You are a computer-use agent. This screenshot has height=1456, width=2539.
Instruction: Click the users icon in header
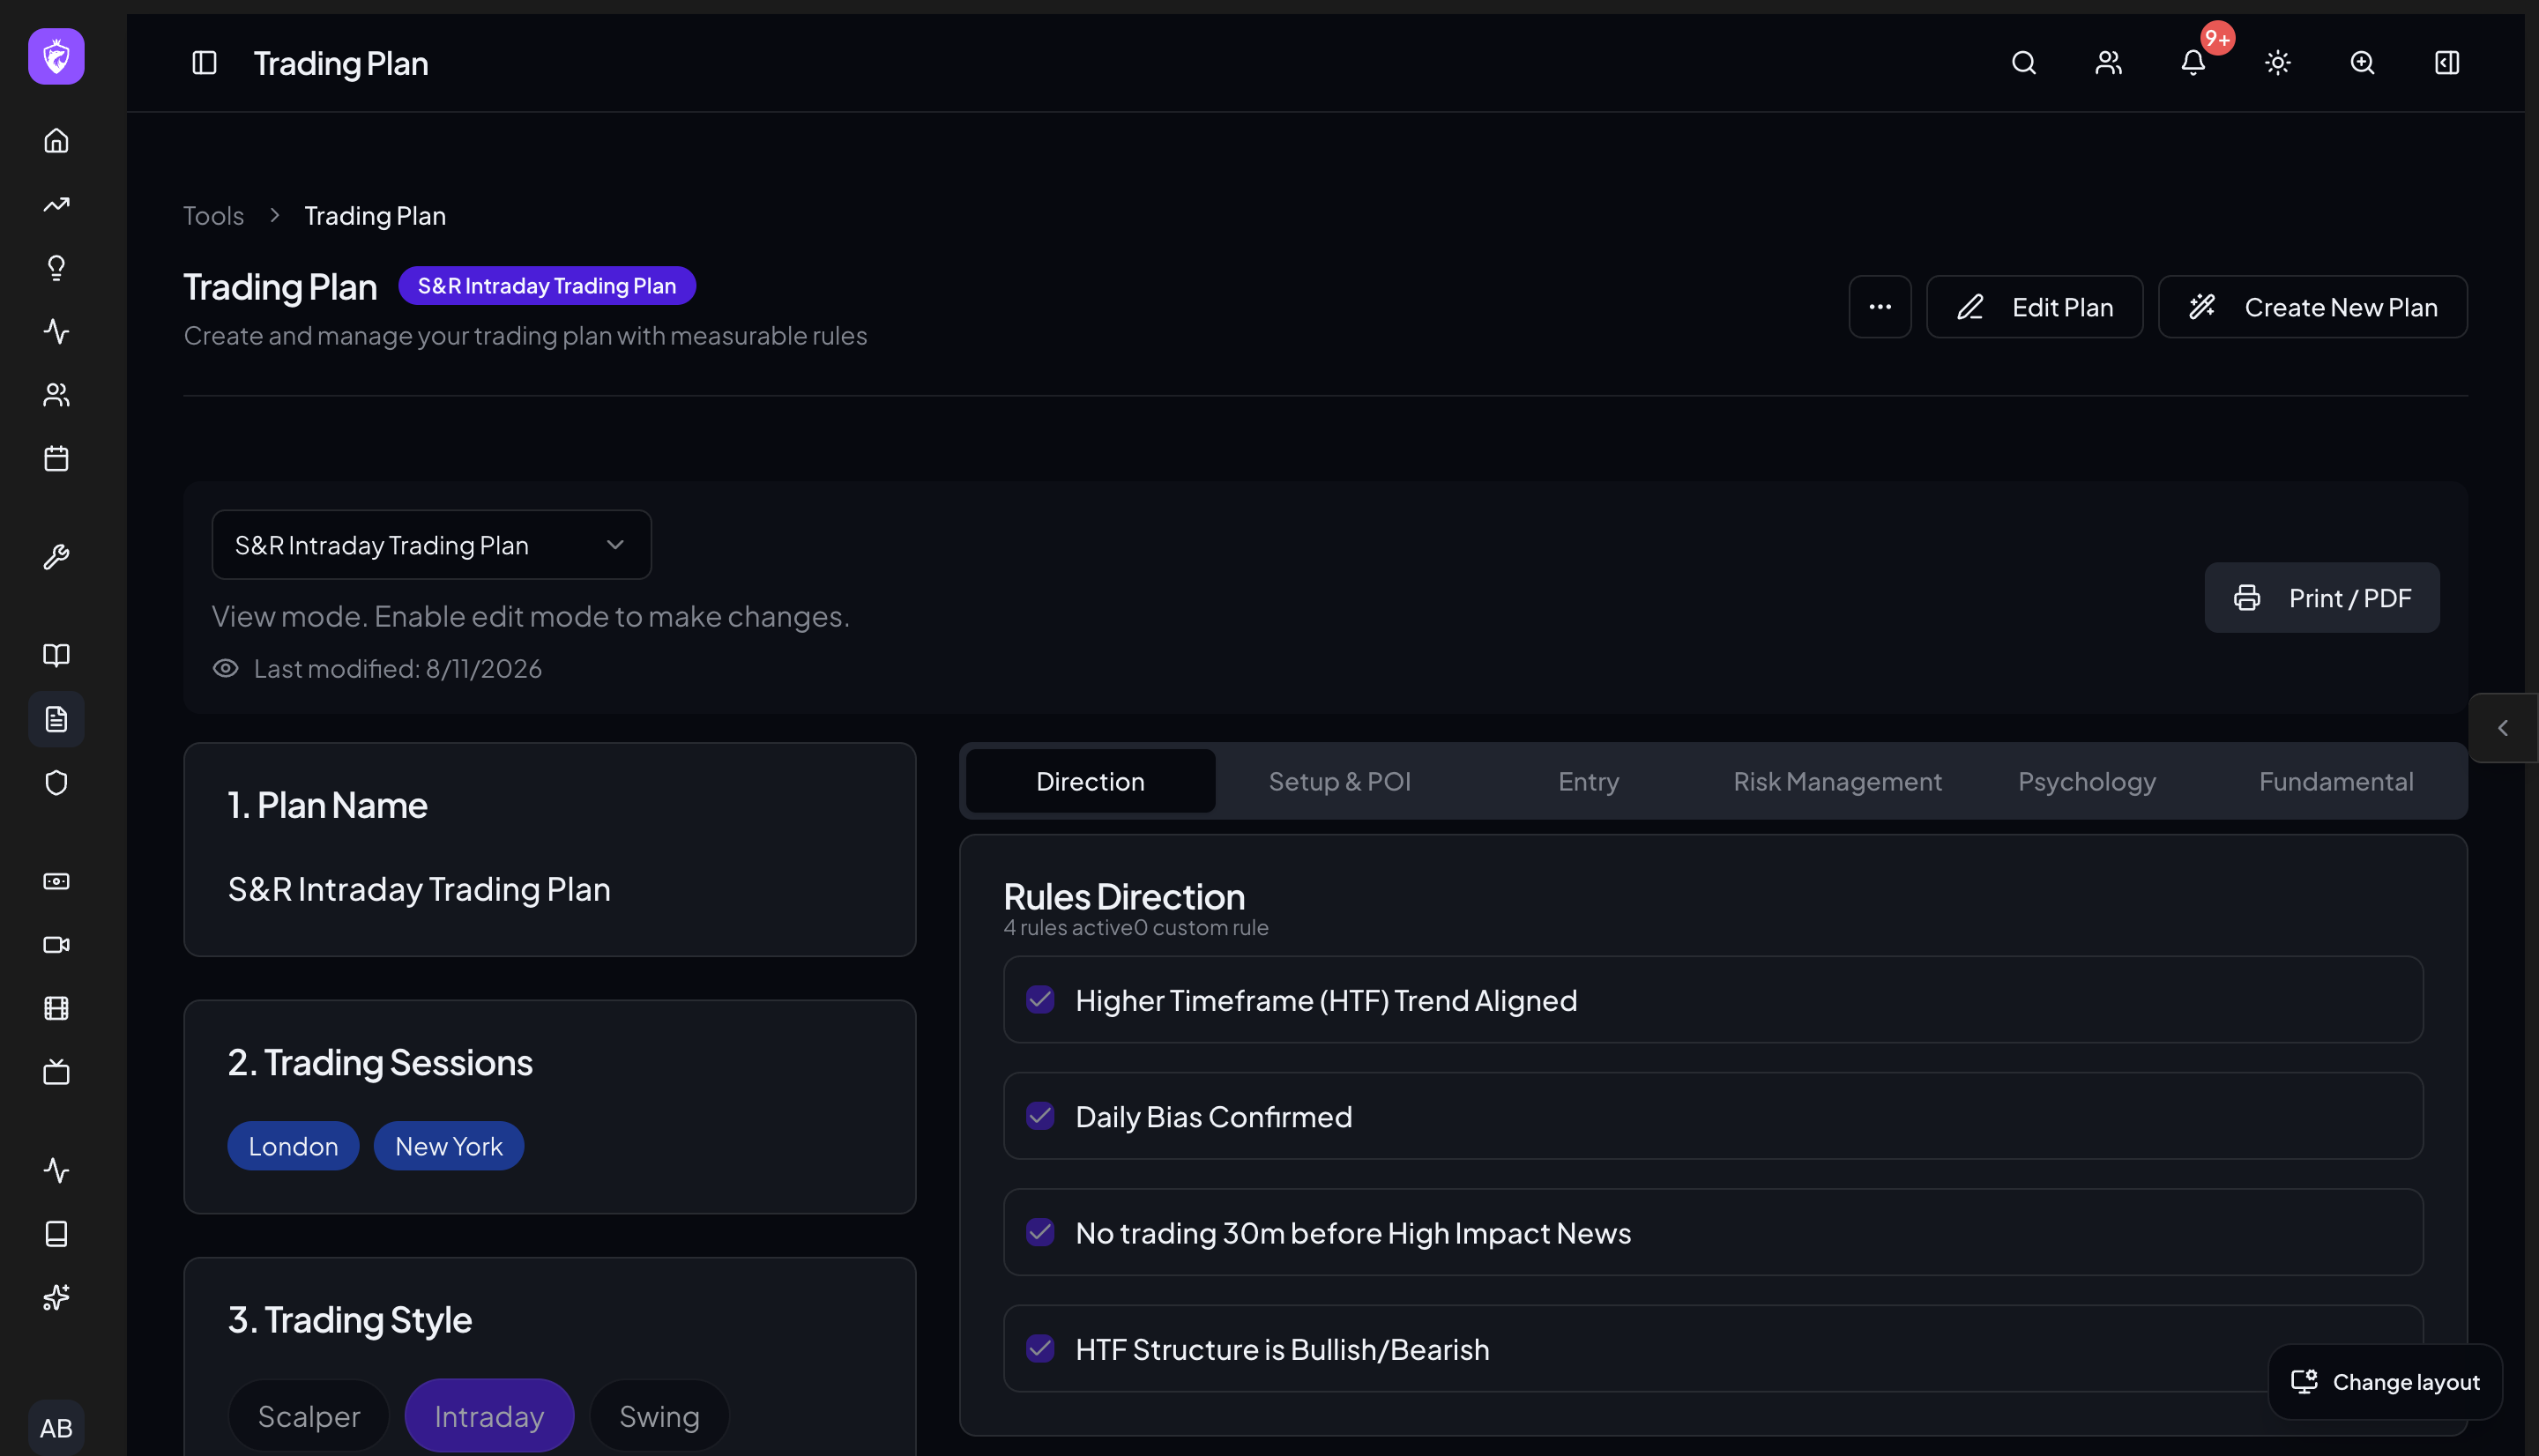(x=2109, y=63)
